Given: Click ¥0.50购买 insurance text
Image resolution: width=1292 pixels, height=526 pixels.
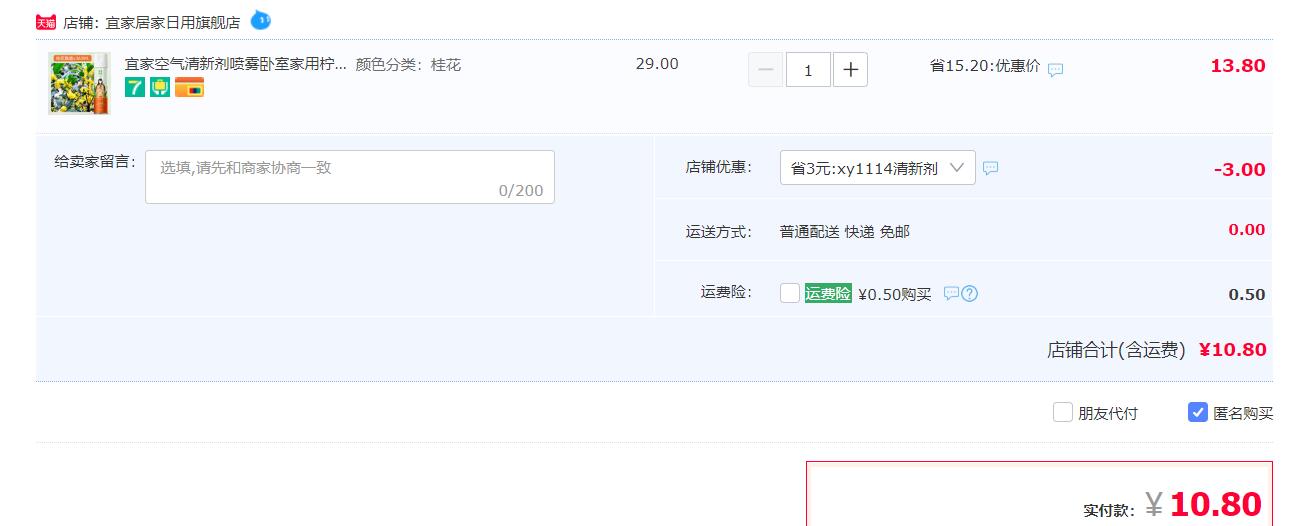Looking at the screenshot, I should [895, 294].
